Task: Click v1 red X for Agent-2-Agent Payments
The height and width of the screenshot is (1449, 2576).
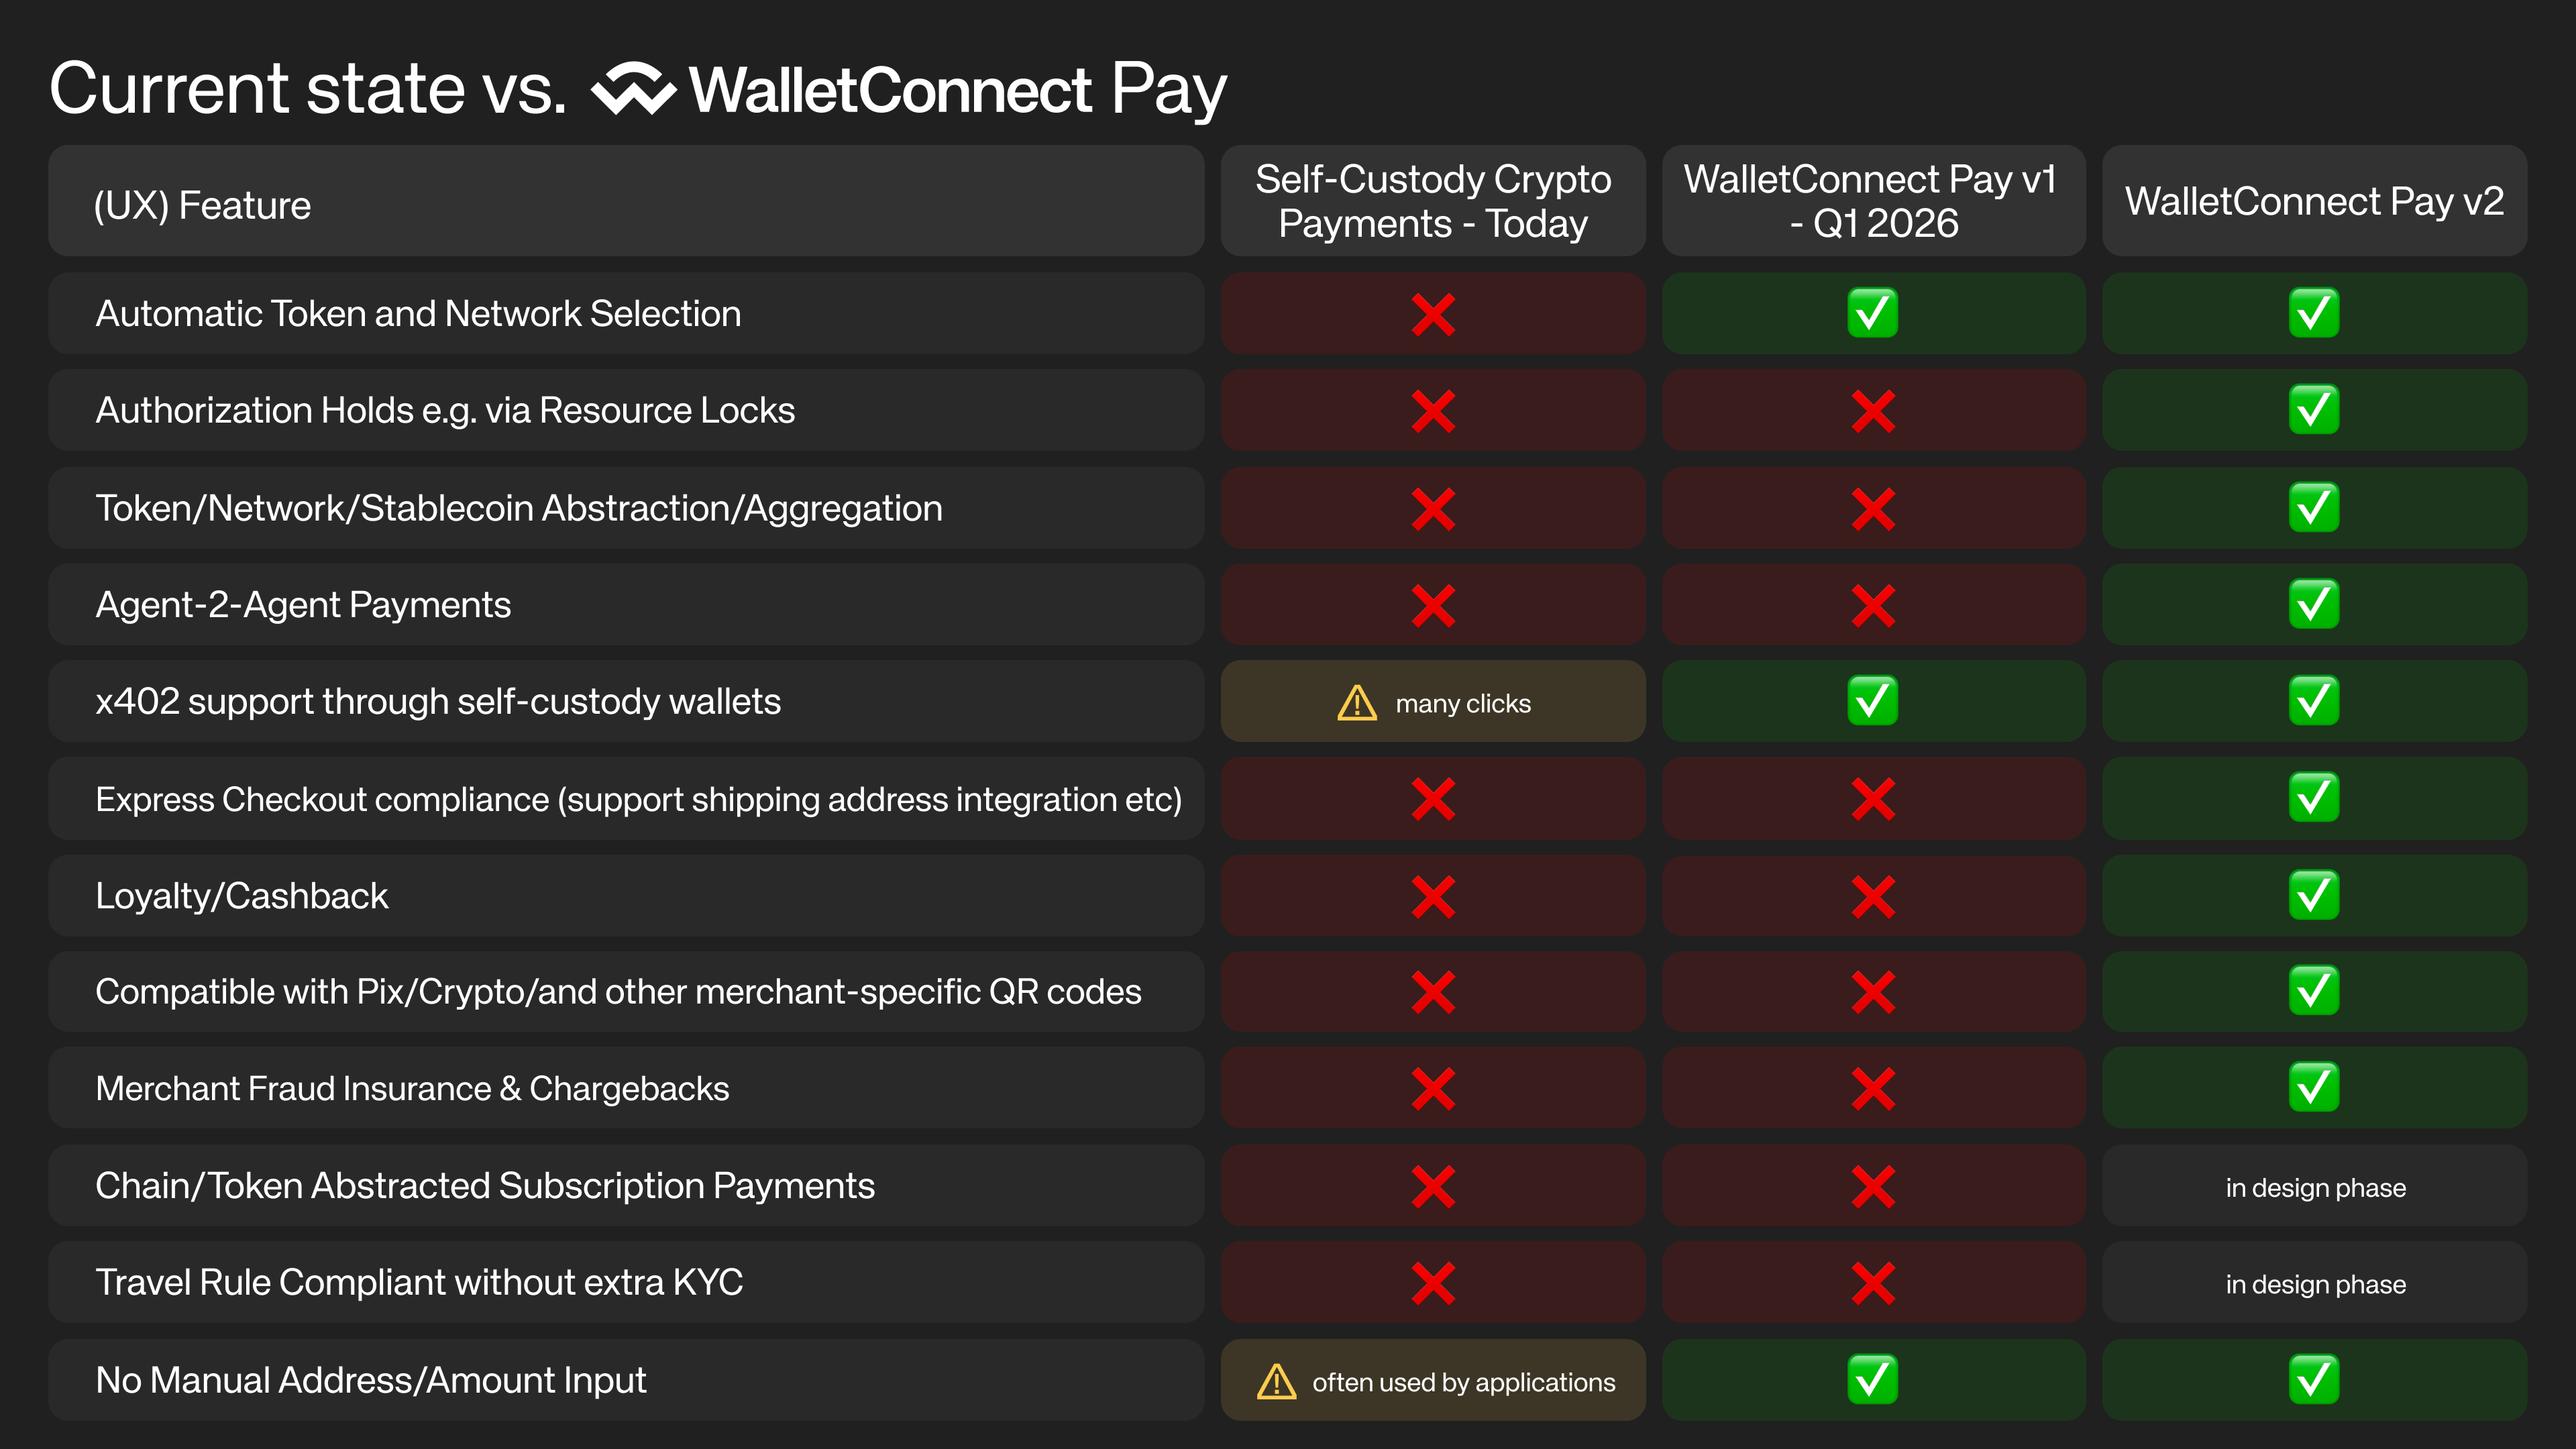Action: pyautogui.click(x=1872, y=606)
